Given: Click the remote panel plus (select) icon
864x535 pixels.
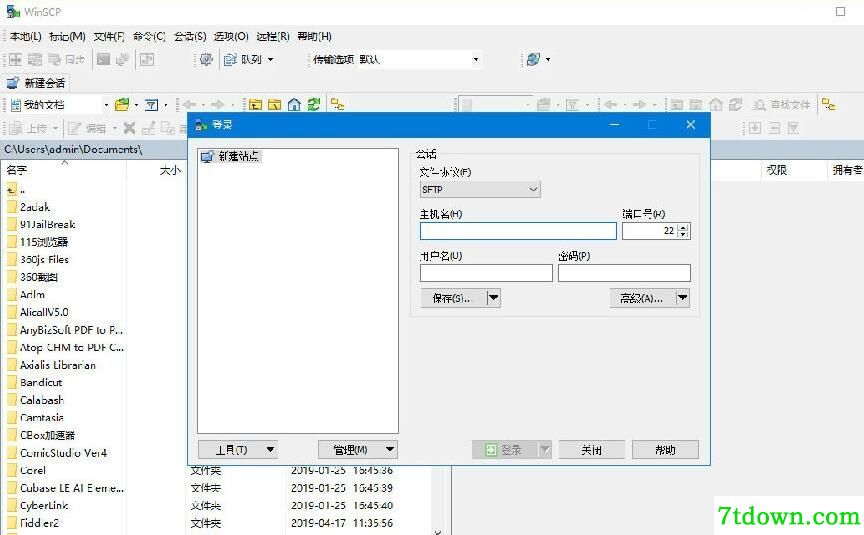Looking at the screenshot, I should pos(755,128).
